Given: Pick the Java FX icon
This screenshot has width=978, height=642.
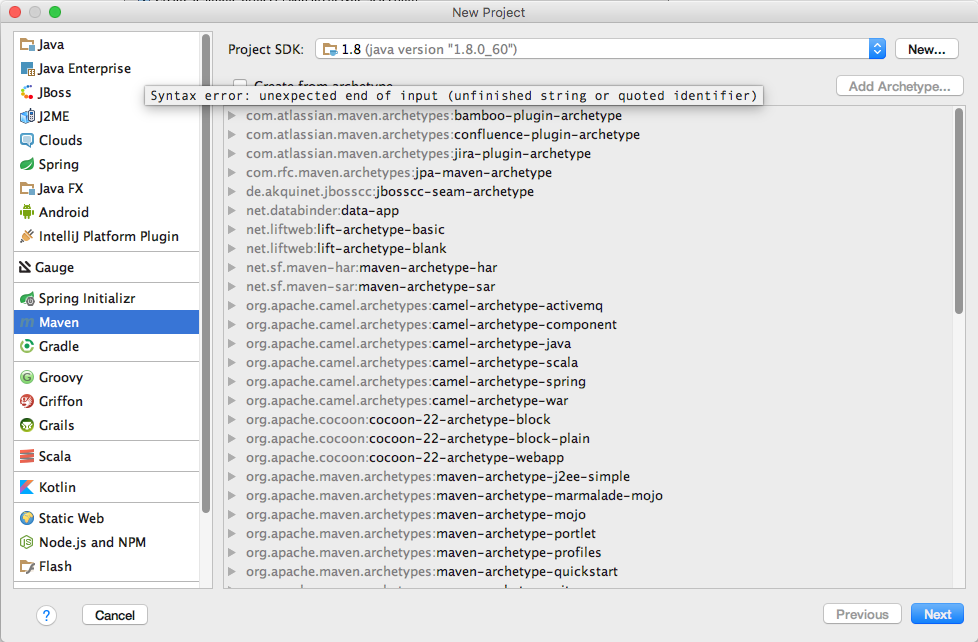Looking at the screenshot, I should coord(27,188).
